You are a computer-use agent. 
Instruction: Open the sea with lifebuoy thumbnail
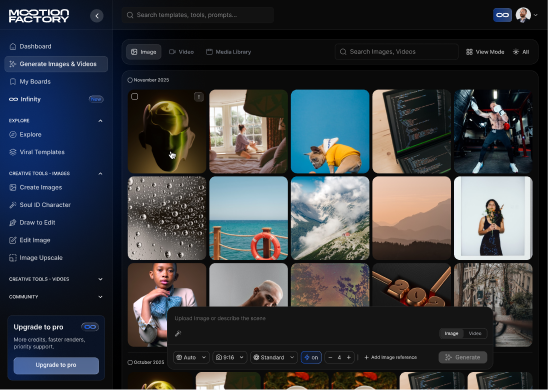pyautogui.click(x=248, y=218)
